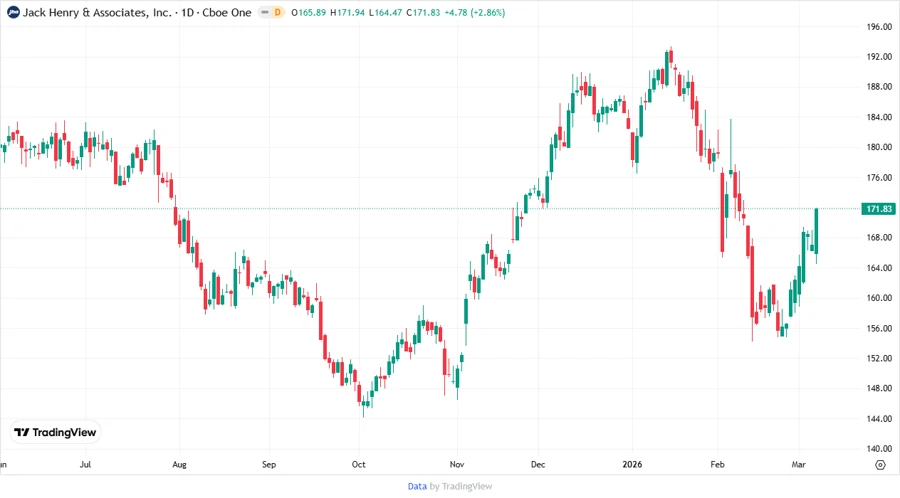The height and width of the screenshot is (498, 900).
Task: Click the orange D delayed-data indicator
Action: click(x=278, y=13)
